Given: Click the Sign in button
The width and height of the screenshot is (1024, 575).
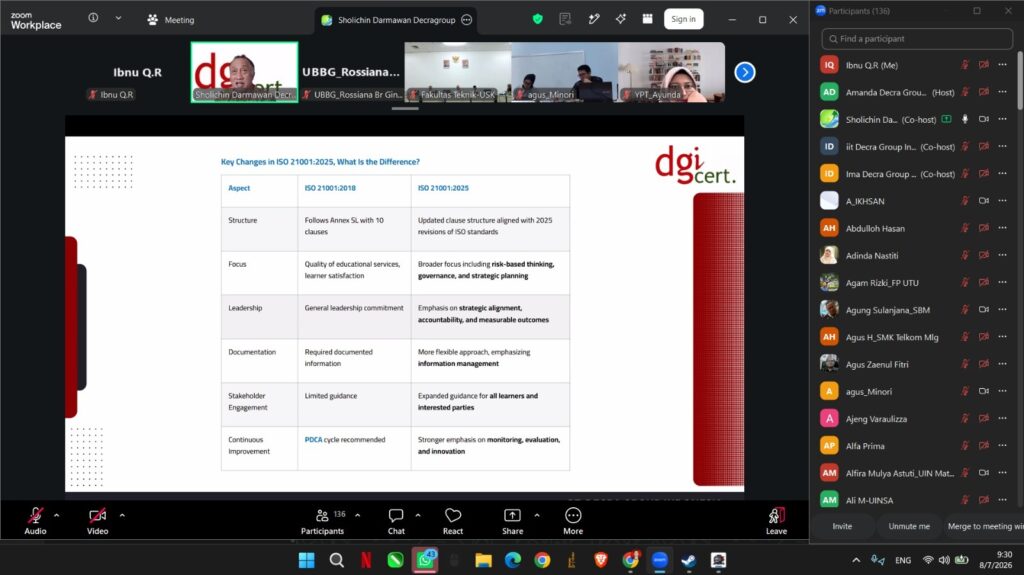Looking at the screenshot, I should [x=683, y=19].
